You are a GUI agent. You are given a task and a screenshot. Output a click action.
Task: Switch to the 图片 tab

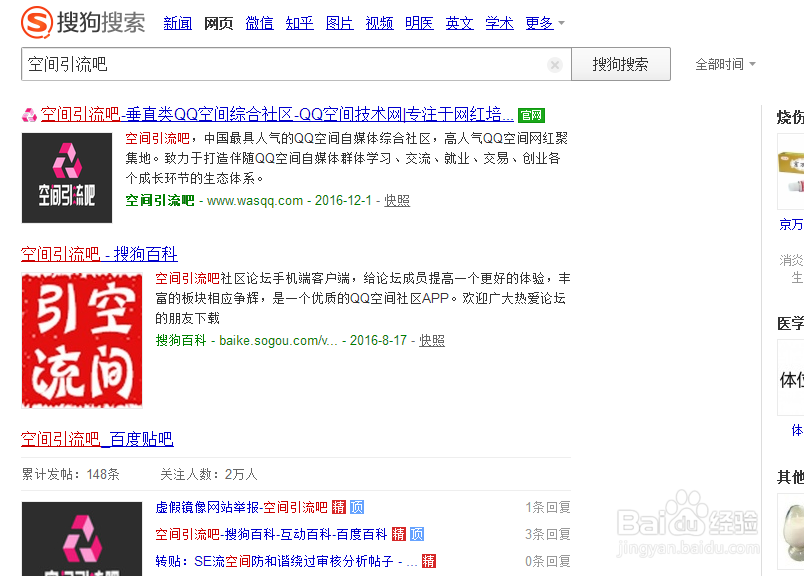339,23
